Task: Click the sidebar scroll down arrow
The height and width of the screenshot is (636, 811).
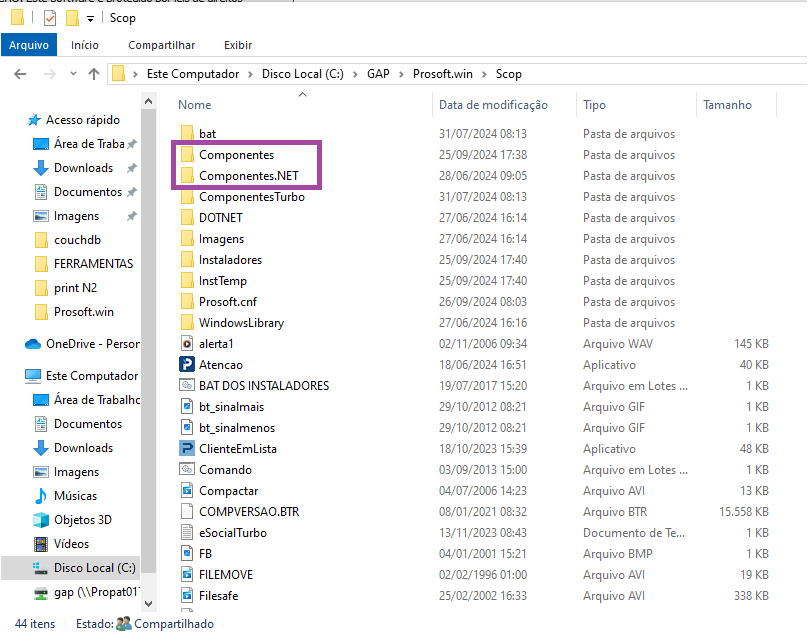Action: [x=148, y=603]
